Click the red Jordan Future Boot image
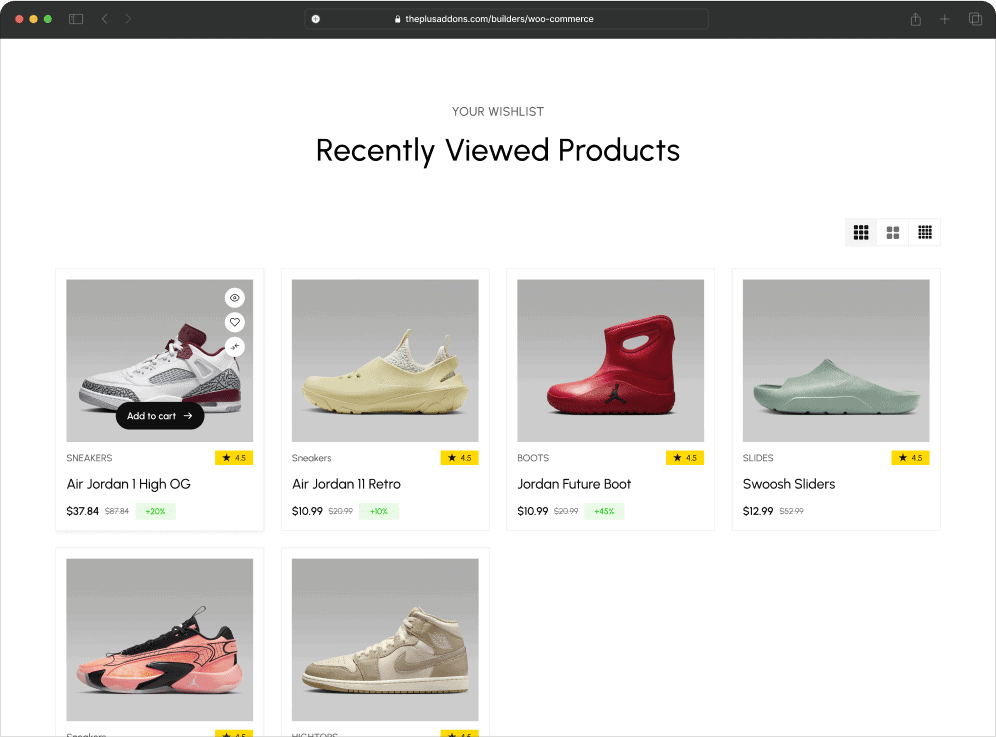 coord(610,361)
